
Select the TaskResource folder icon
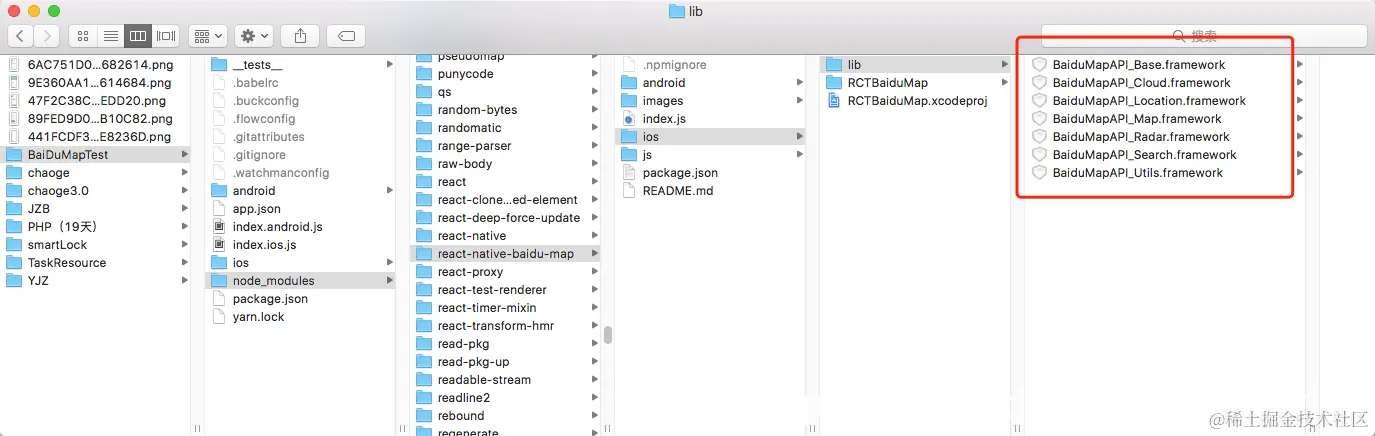pos(14,263)
